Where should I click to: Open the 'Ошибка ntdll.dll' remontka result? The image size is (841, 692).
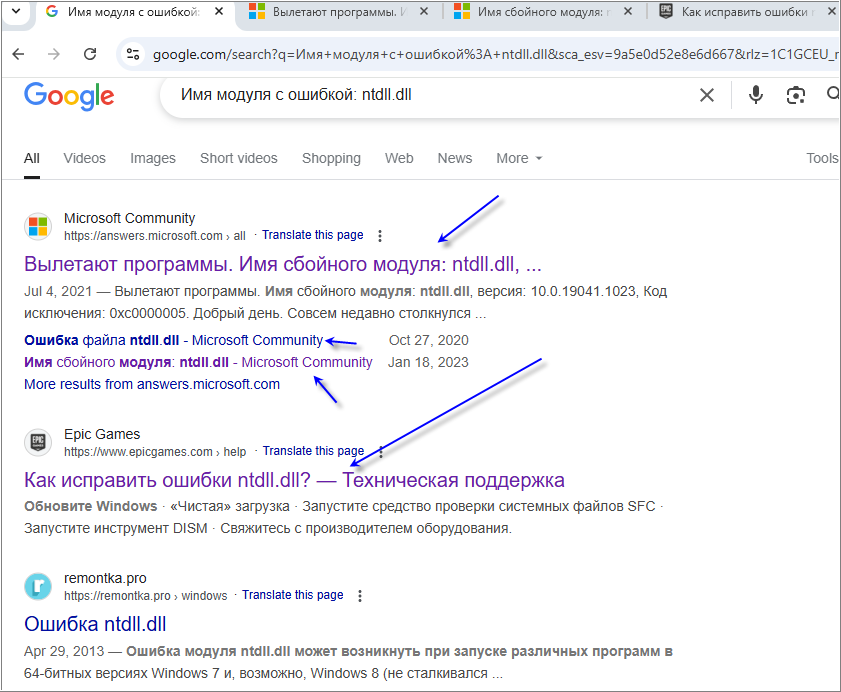point(95,624)
